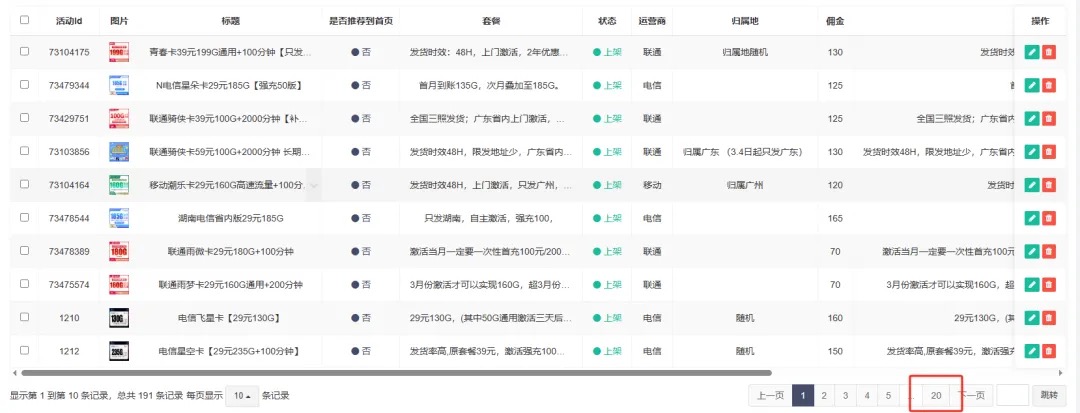Click the 归属地 column header
Viewport: 1080px width, 413px height.
pos(745,21)
